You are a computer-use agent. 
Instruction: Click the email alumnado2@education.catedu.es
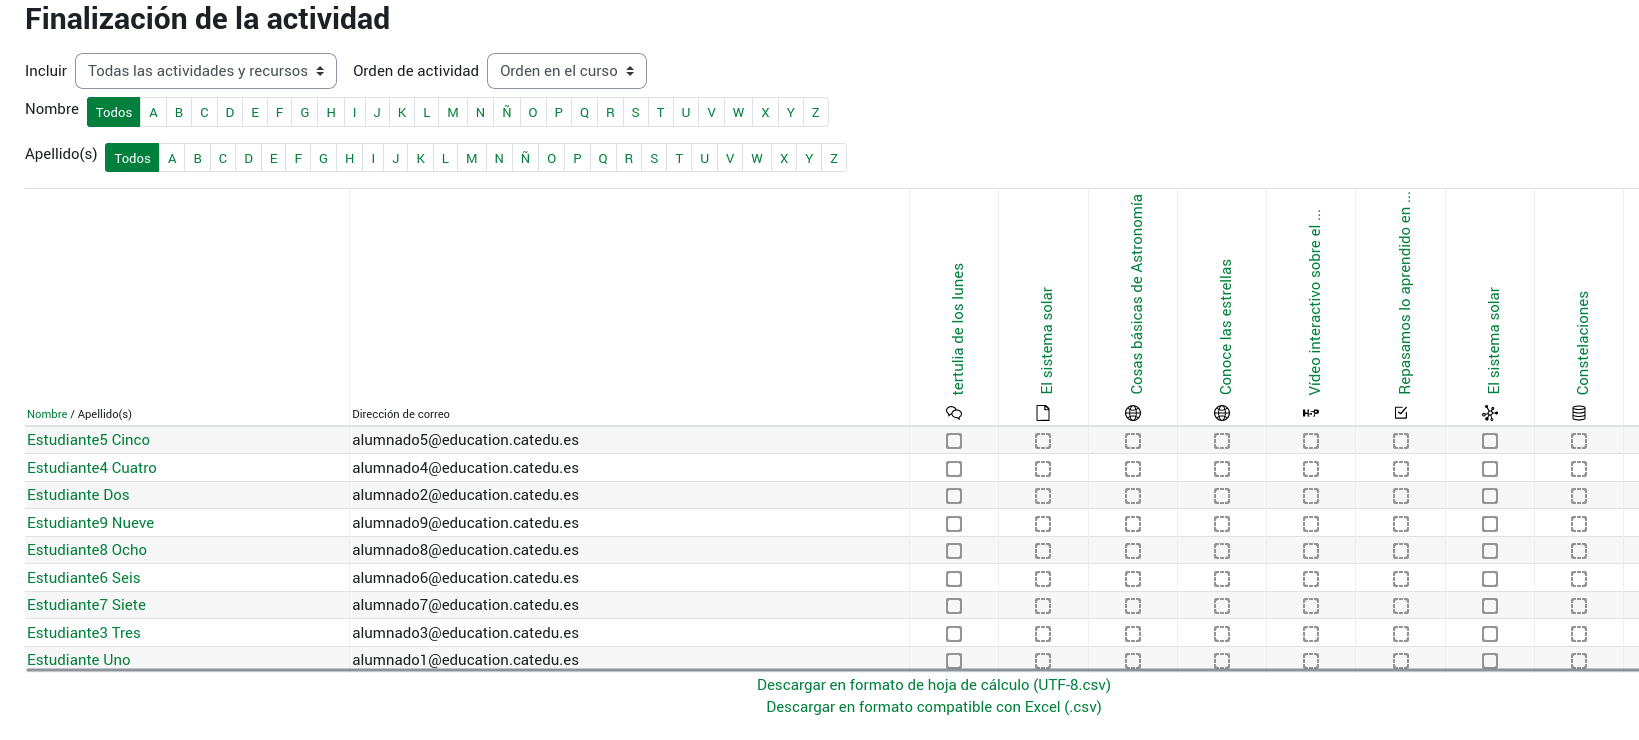(465, 495)
